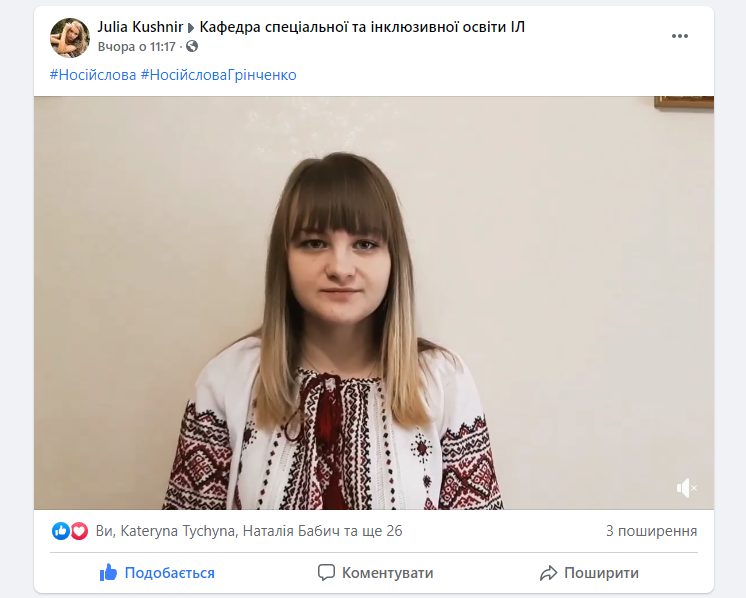Open the three-dot post options menu
The height and width of the screenshot is (598, 746).
click(679, 36)
